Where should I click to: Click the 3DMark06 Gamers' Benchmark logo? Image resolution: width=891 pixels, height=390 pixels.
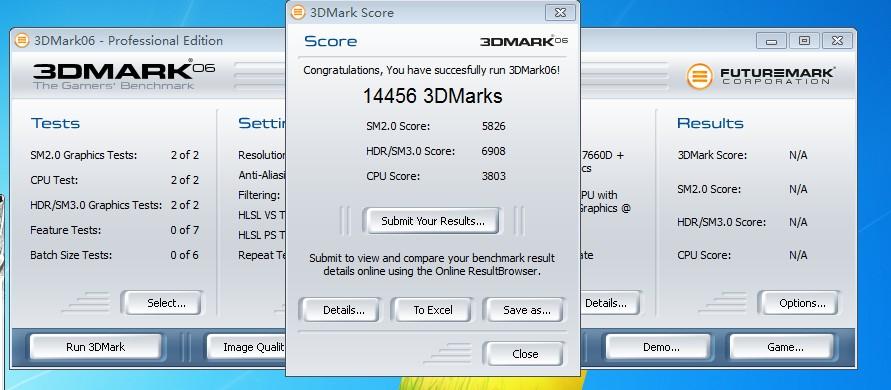[124, 74]
